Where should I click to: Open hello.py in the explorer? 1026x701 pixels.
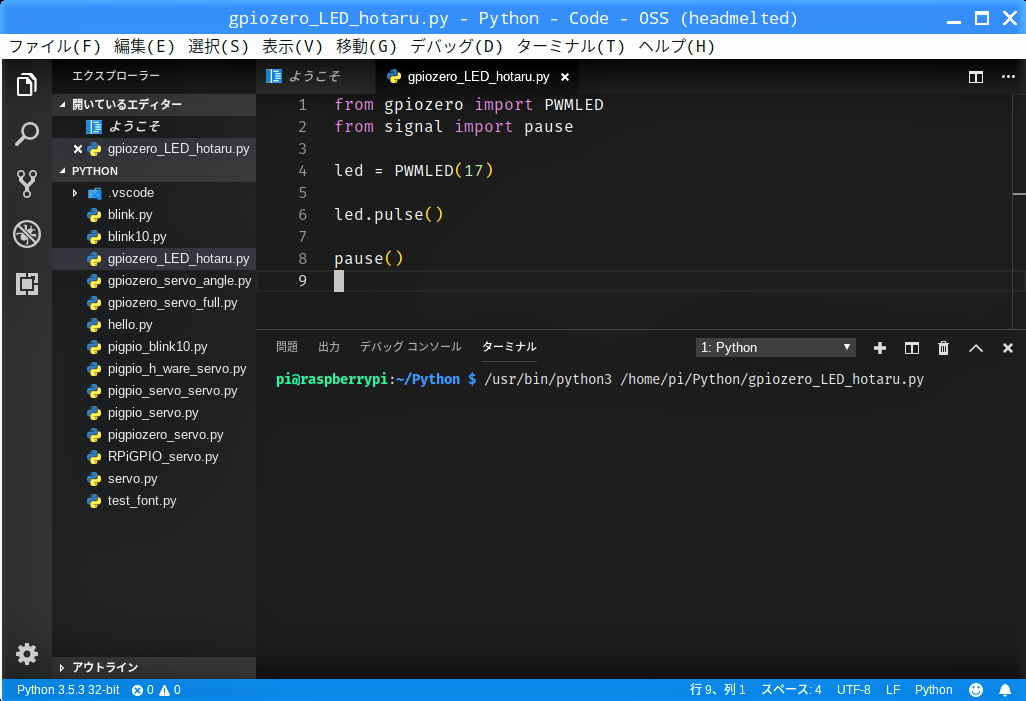[x=154, y=325]
